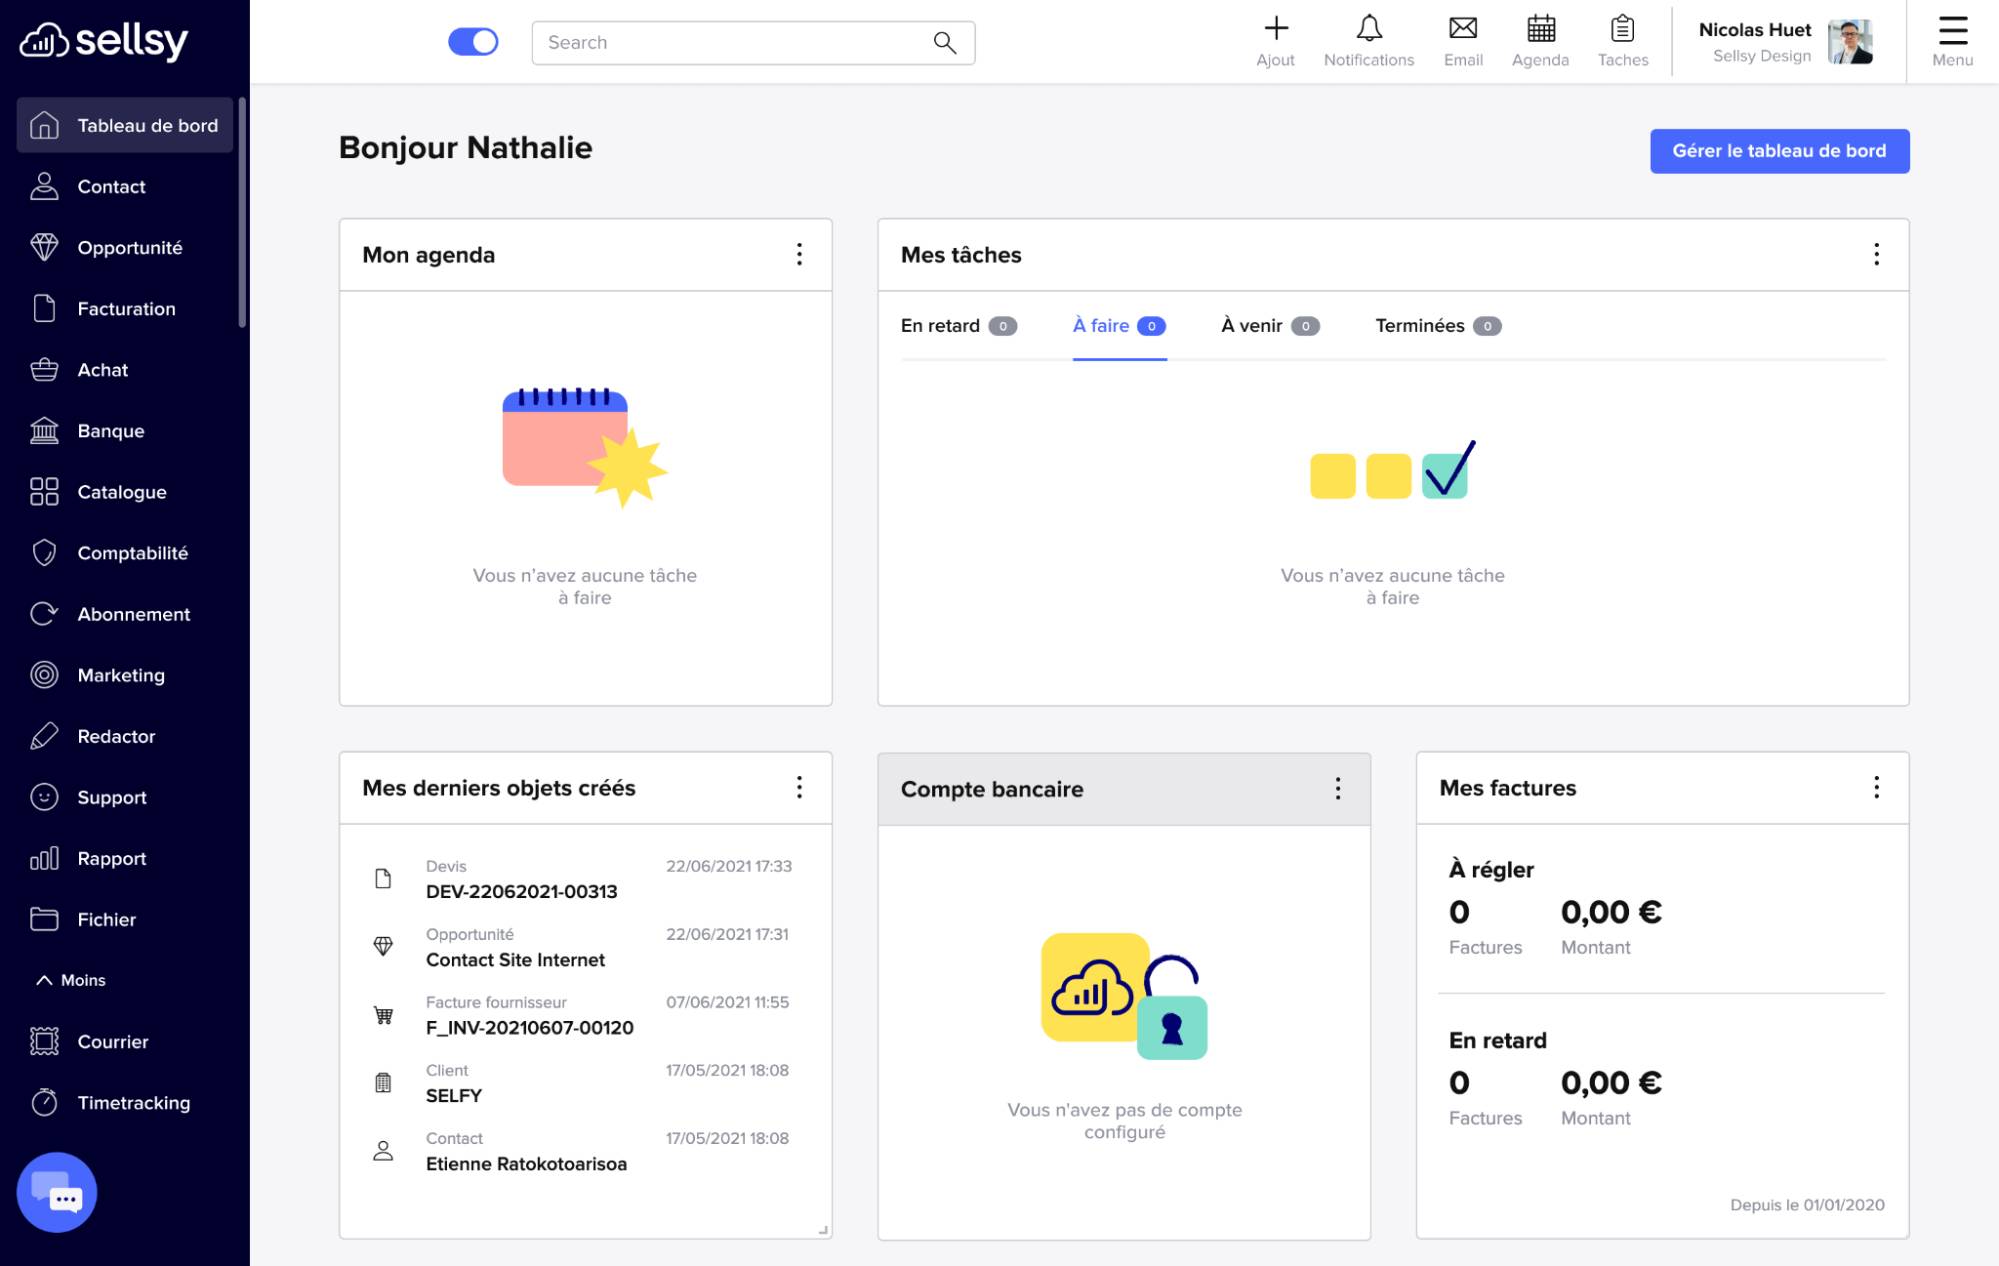
Task: Open the Mes tâches options menu
Action: [x=1877, y=255]
